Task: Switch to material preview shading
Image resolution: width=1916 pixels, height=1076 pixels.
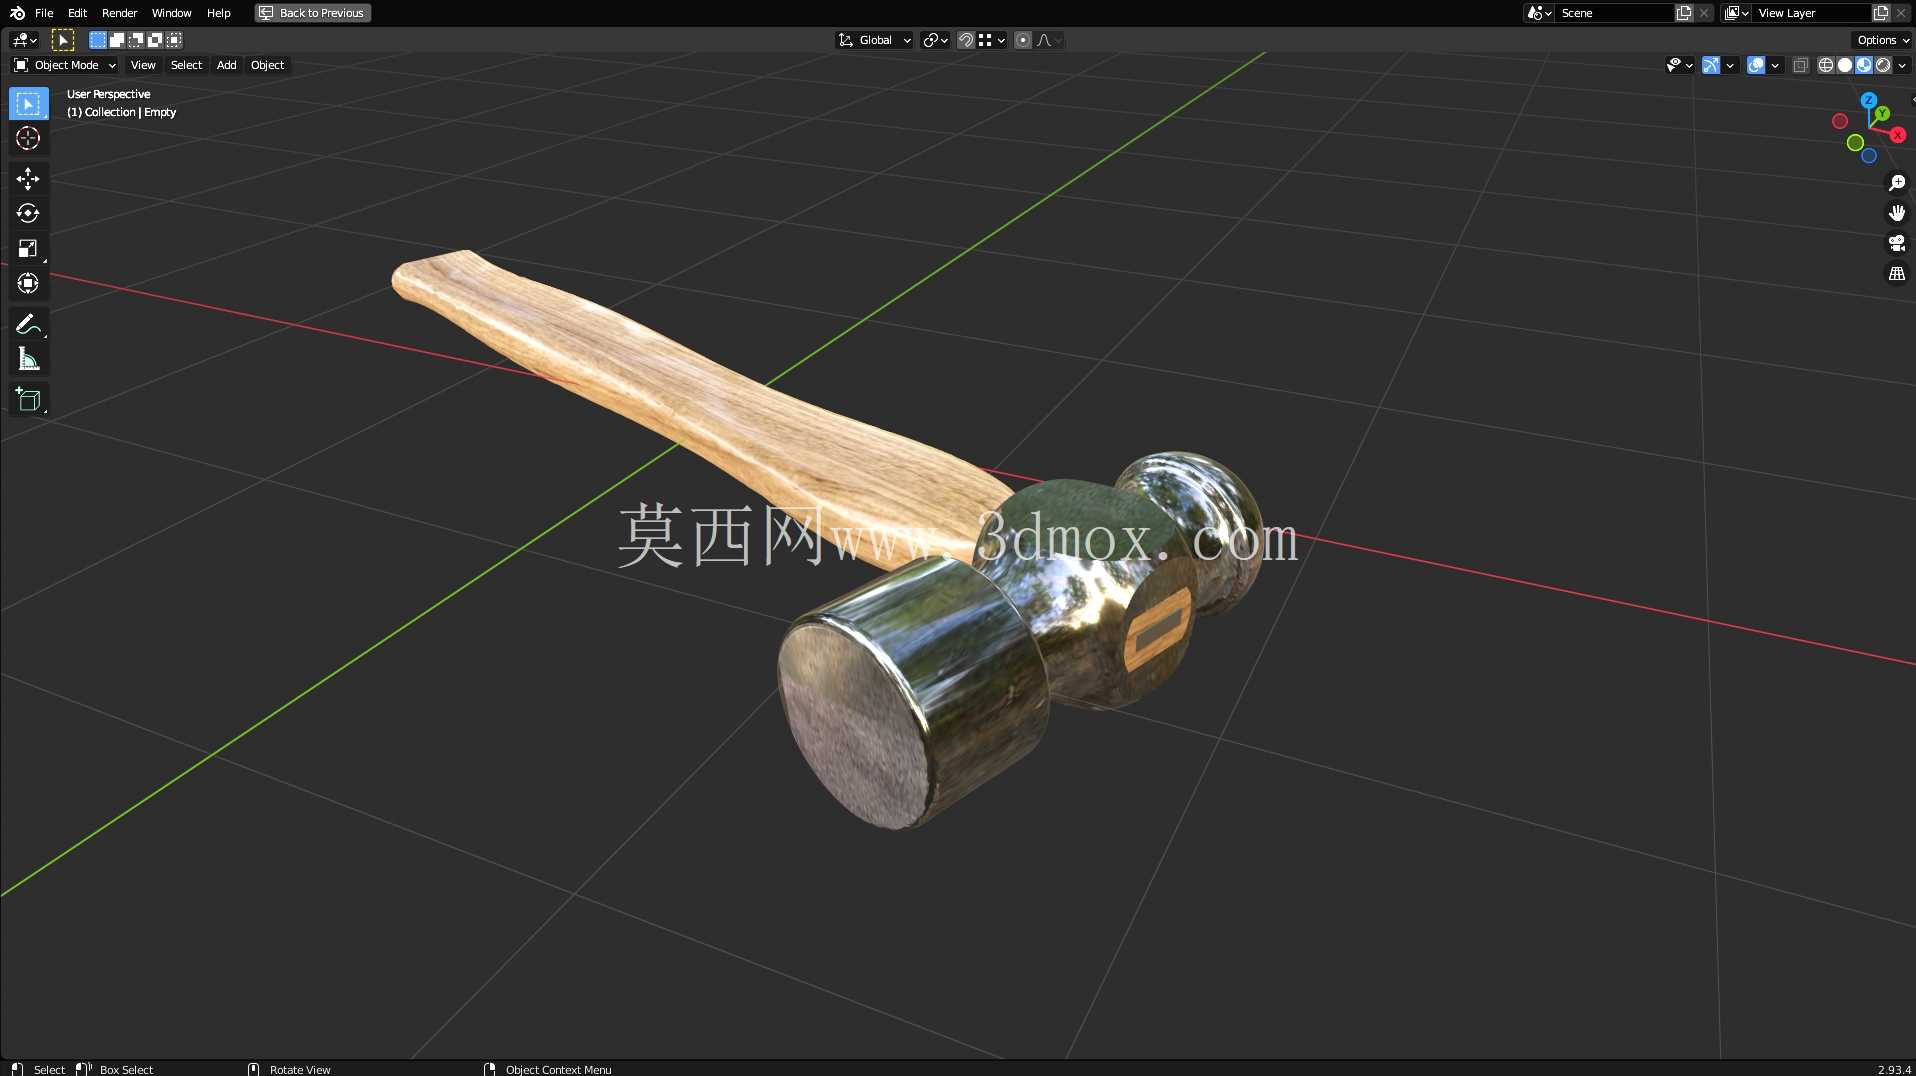Action: 1864,65
